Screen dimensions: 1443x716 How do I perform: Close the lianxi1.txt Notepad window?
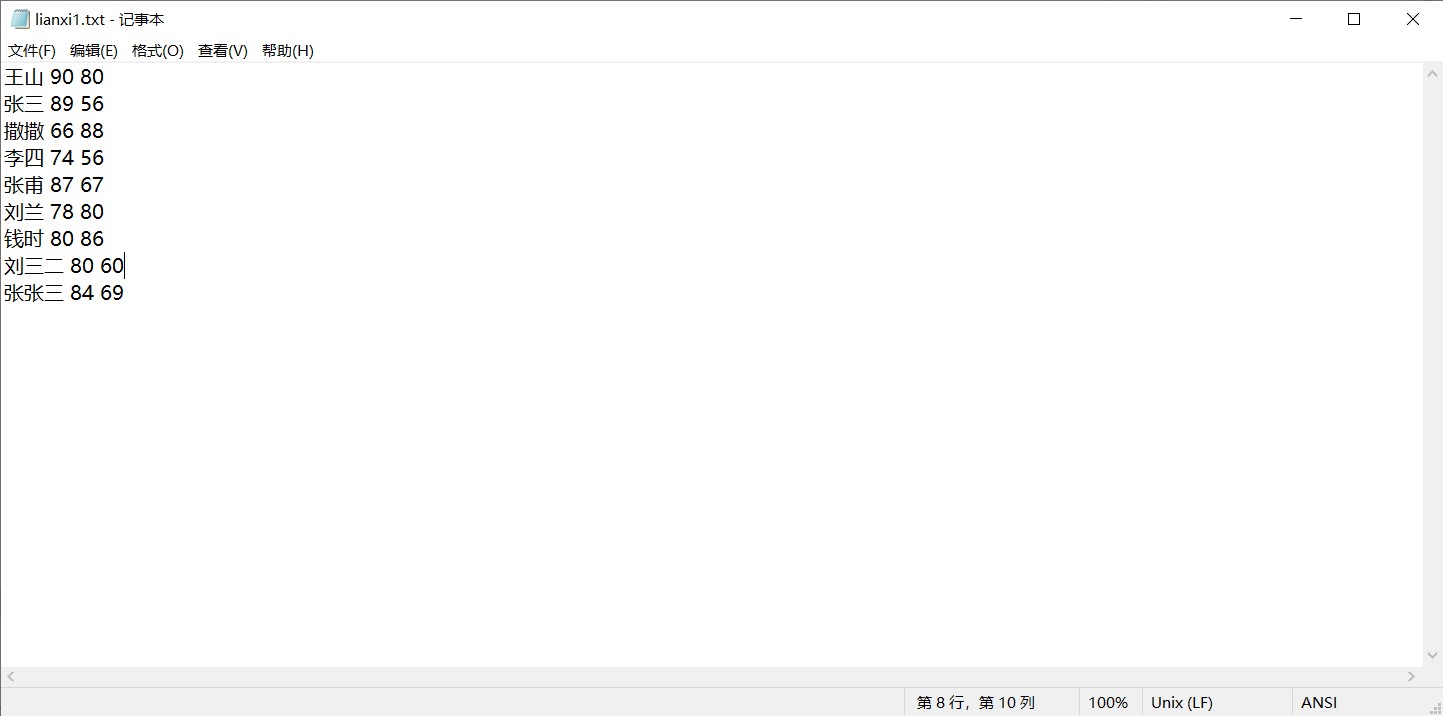(1413, 19)
